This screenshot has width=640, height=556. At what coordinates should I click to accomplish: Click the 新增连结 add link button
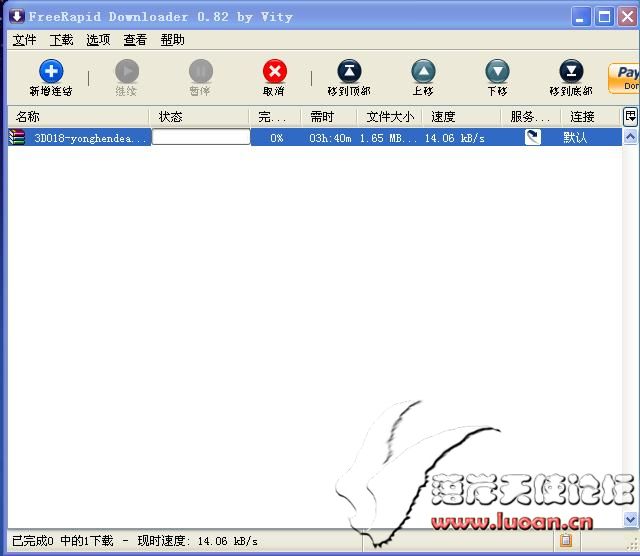51,78
